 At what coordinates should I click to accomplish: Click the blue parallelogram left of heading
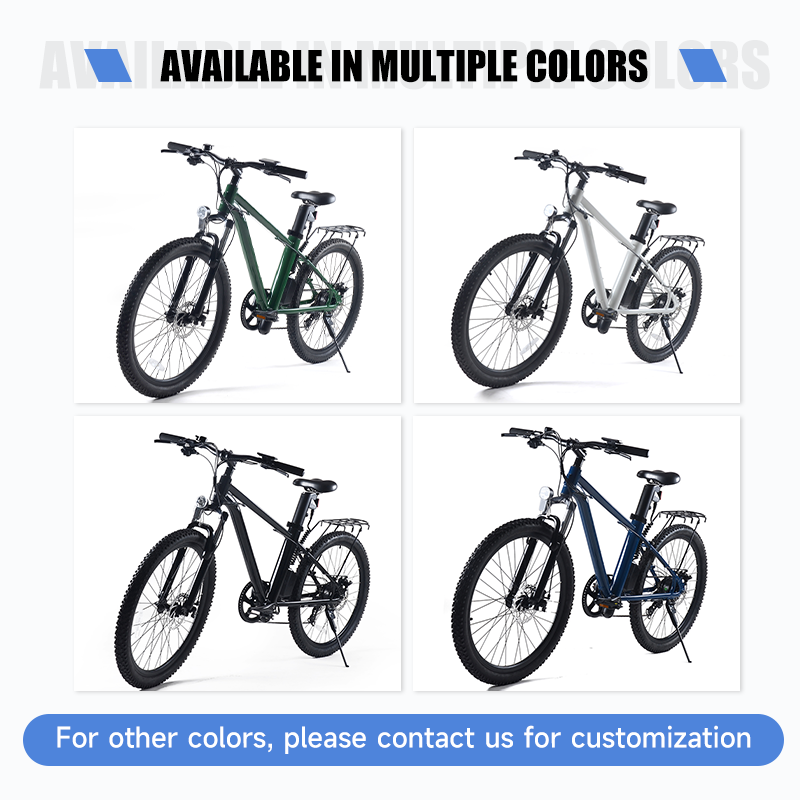(x=108, y=65)
